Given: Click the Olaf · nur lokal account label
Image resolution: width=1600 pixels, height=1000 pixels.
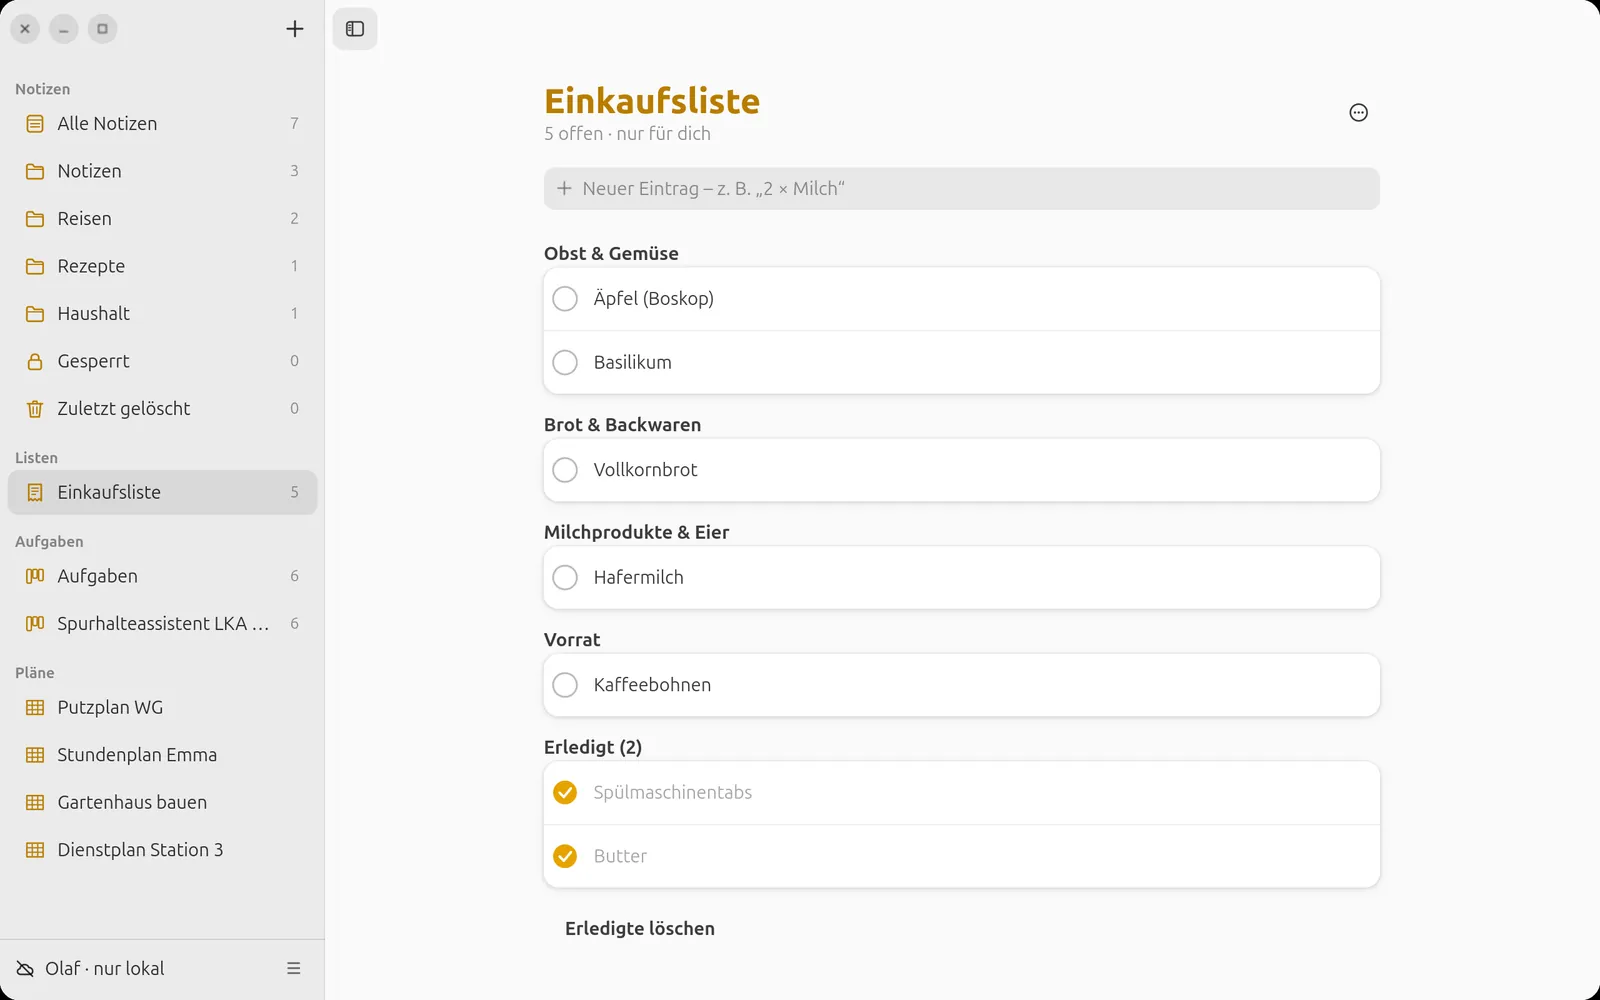Looking at the screenshot, I should (x=105, y=969).
